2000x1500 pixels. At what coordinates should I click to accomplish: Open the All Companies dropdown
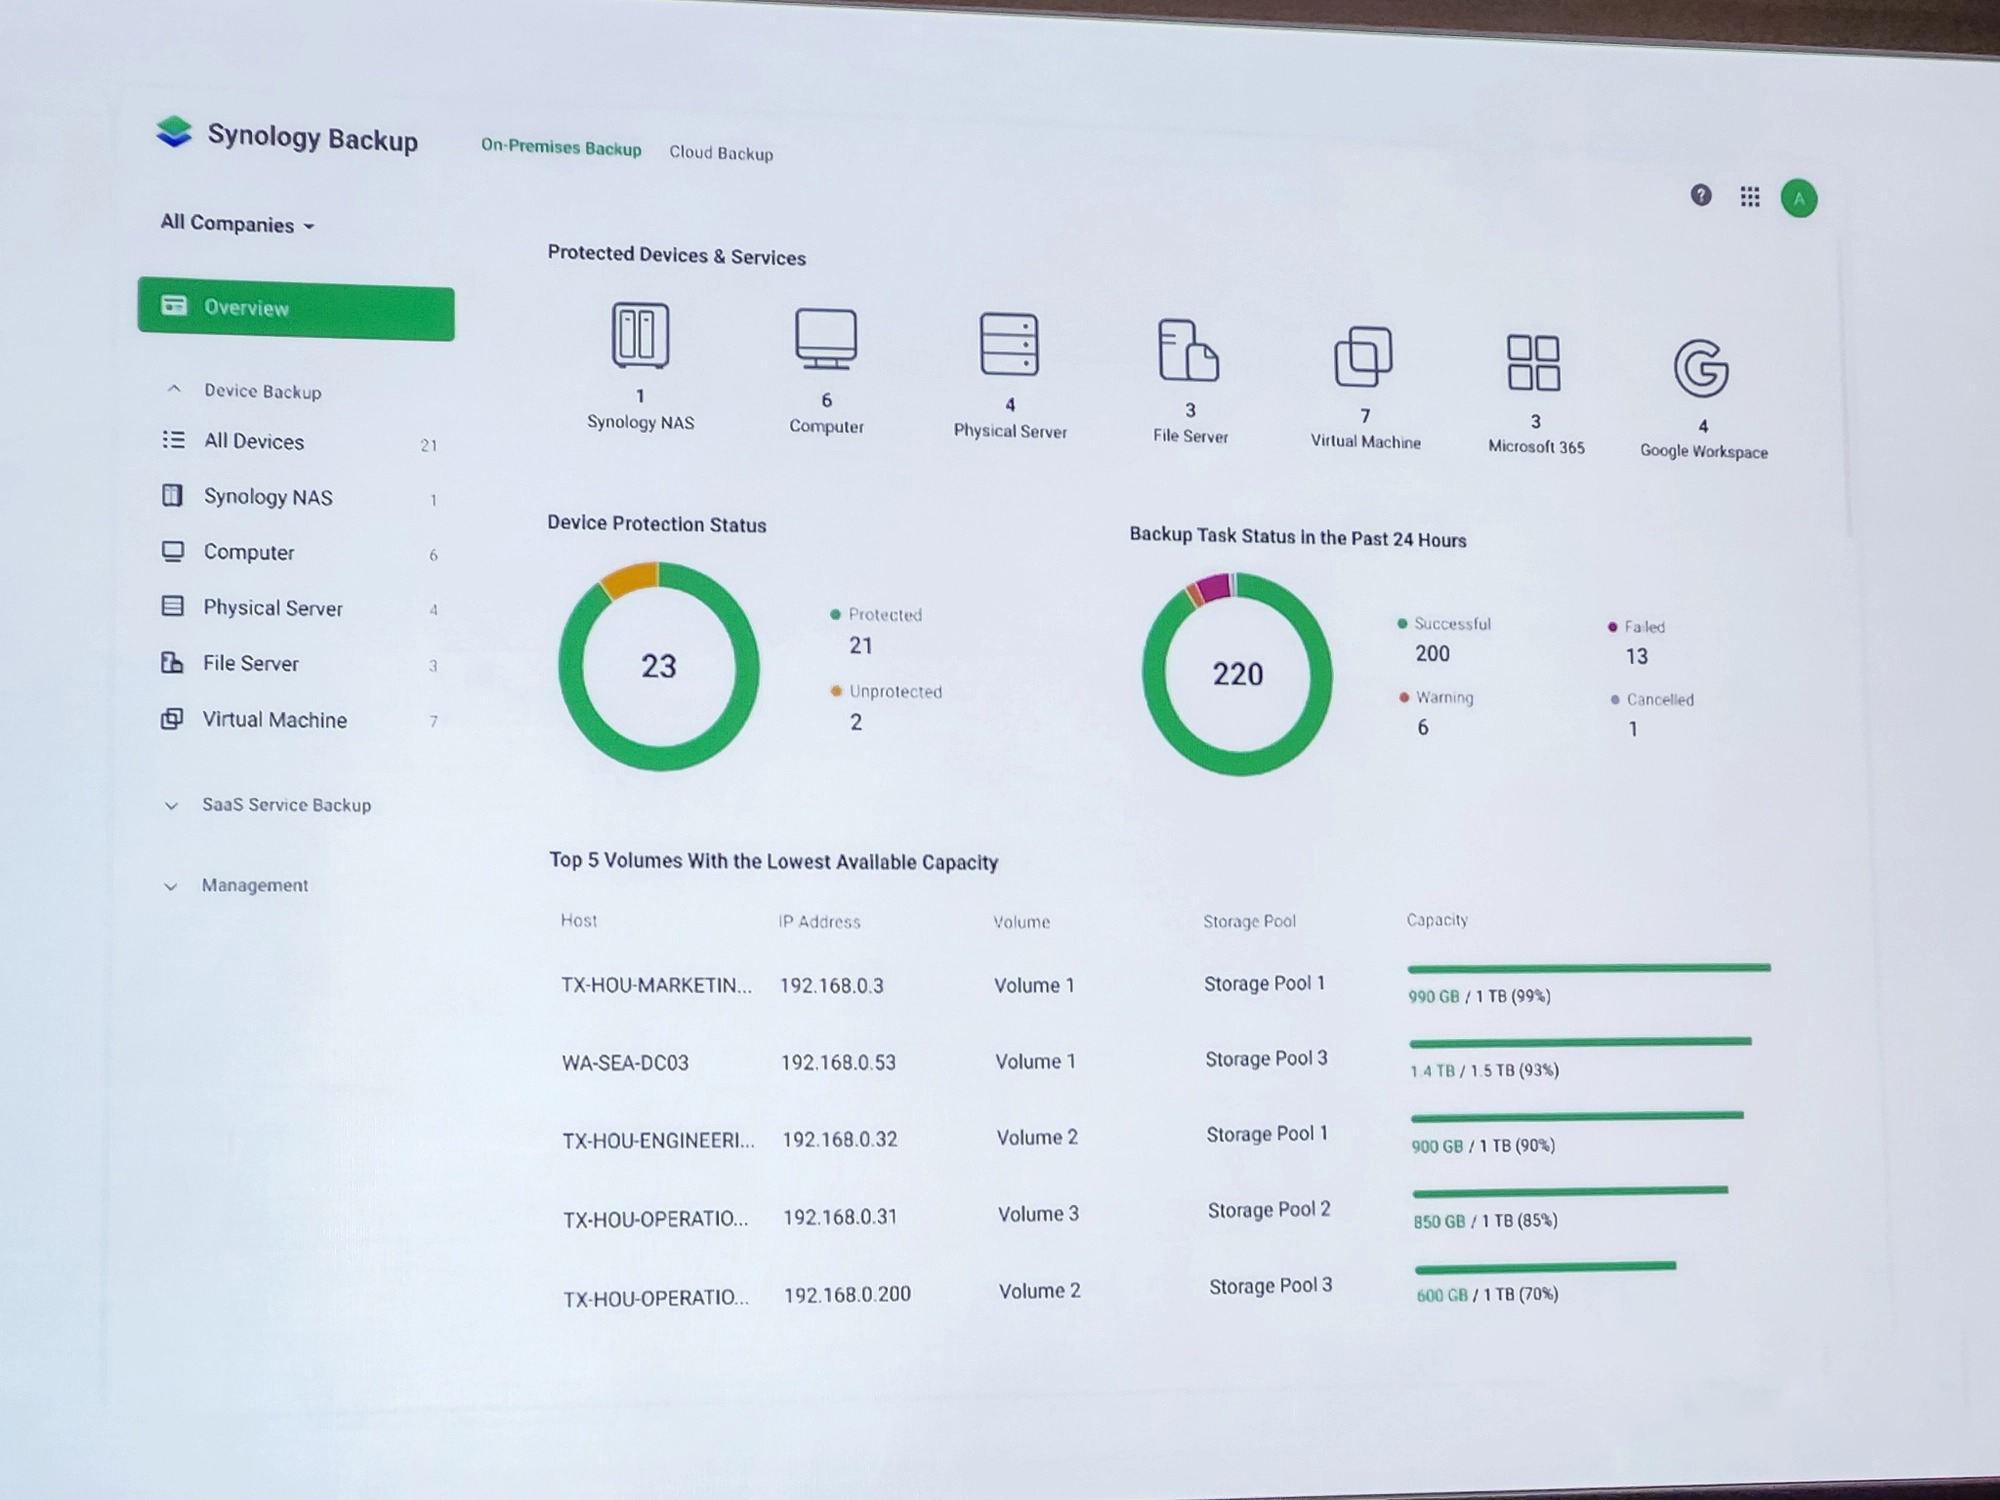click(238, 224)
